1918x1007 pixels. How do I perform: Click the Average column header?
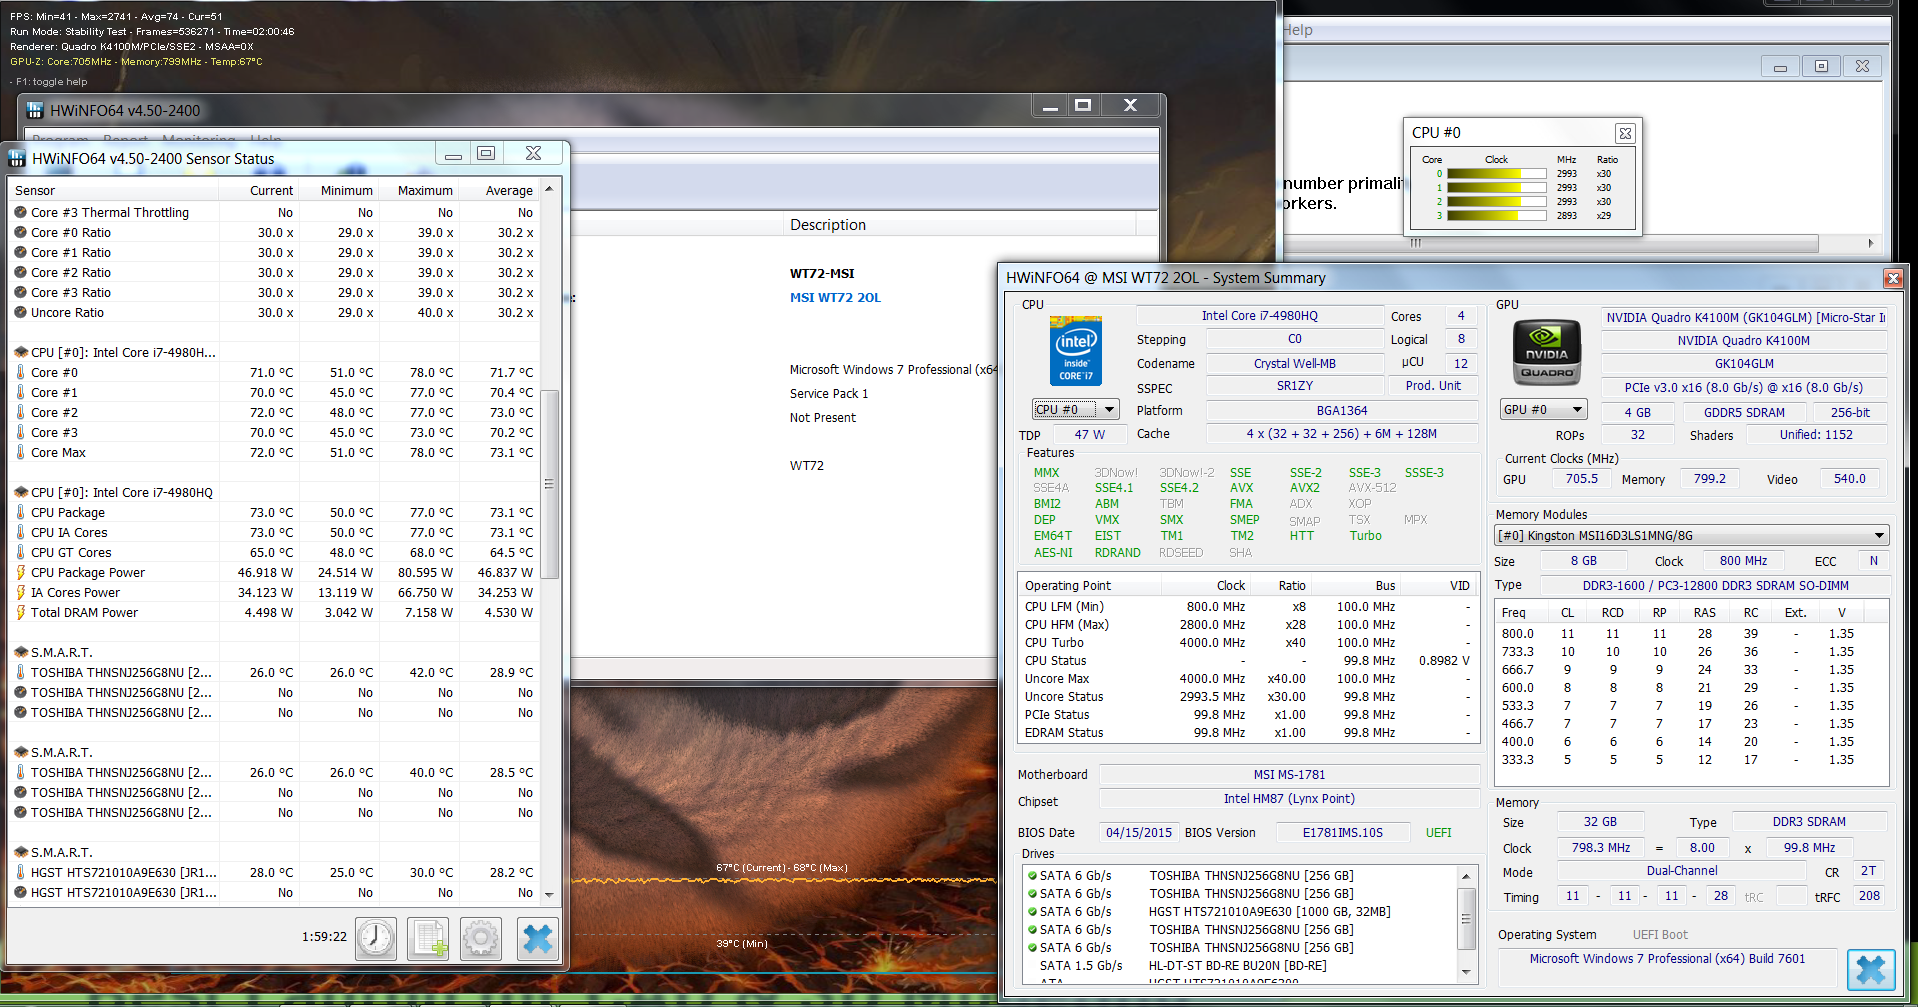pos(498,190)
